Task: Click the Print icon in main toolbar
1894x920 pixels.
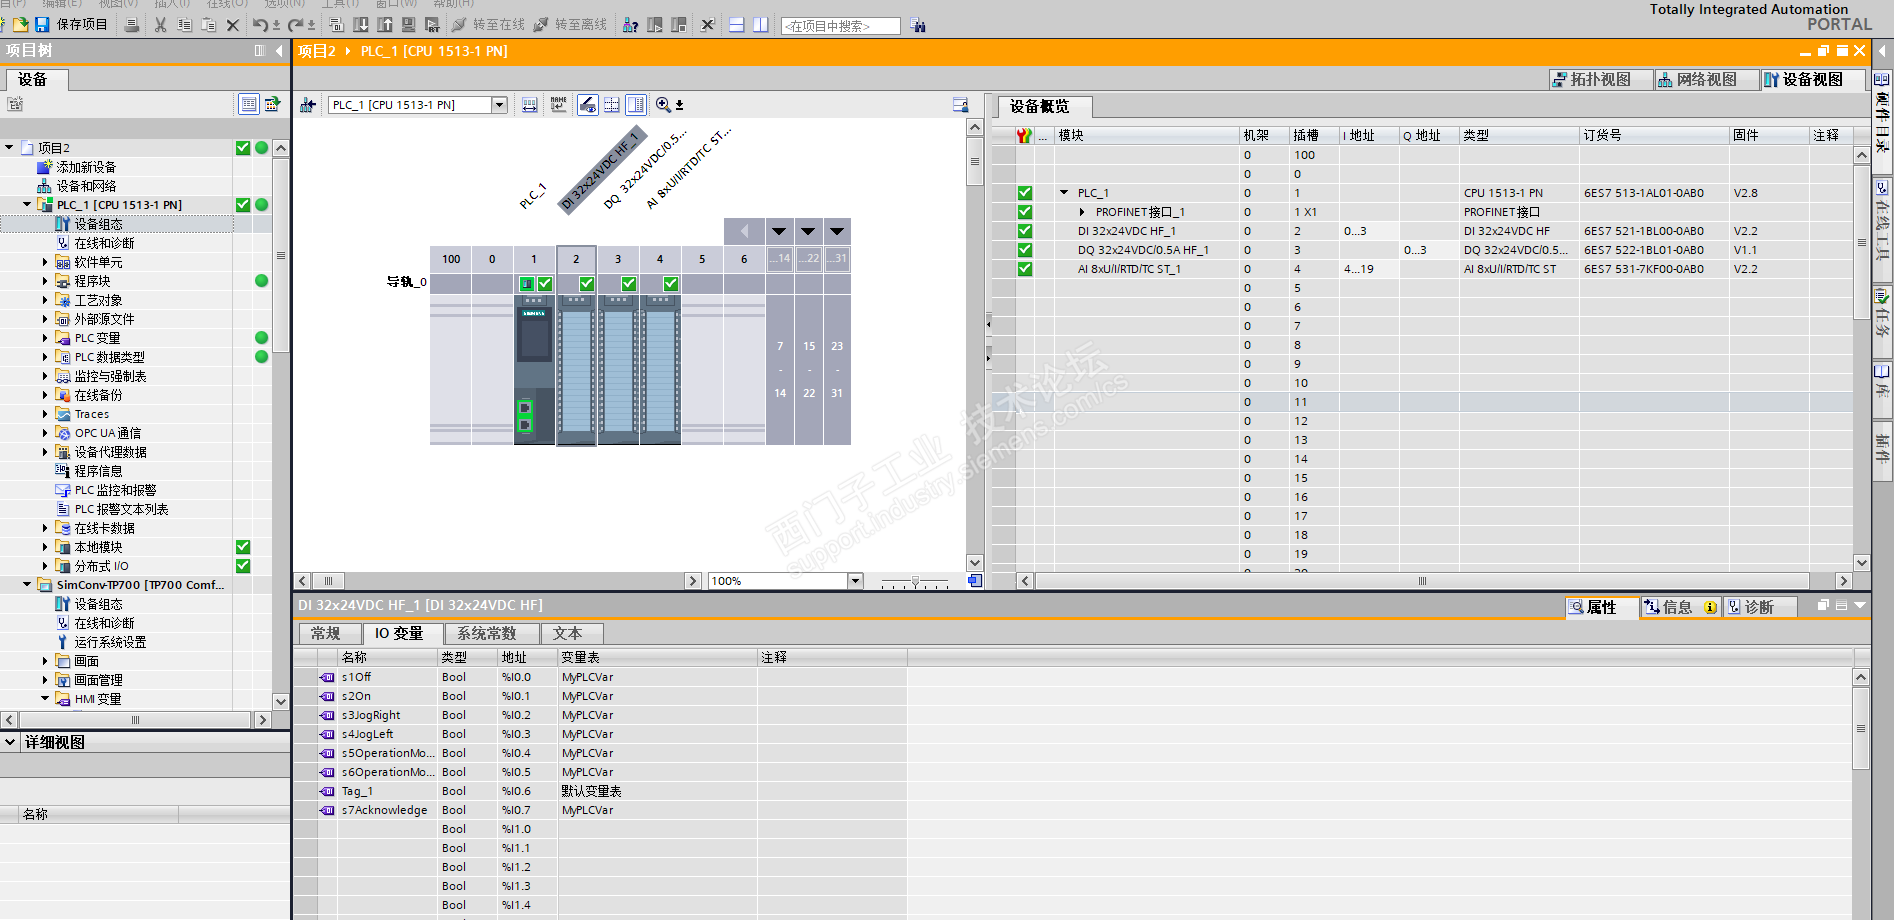Action: click(131, 24)
